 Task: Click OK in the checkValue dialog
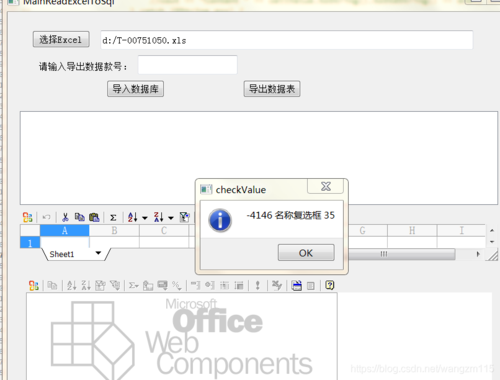(306, 253)
